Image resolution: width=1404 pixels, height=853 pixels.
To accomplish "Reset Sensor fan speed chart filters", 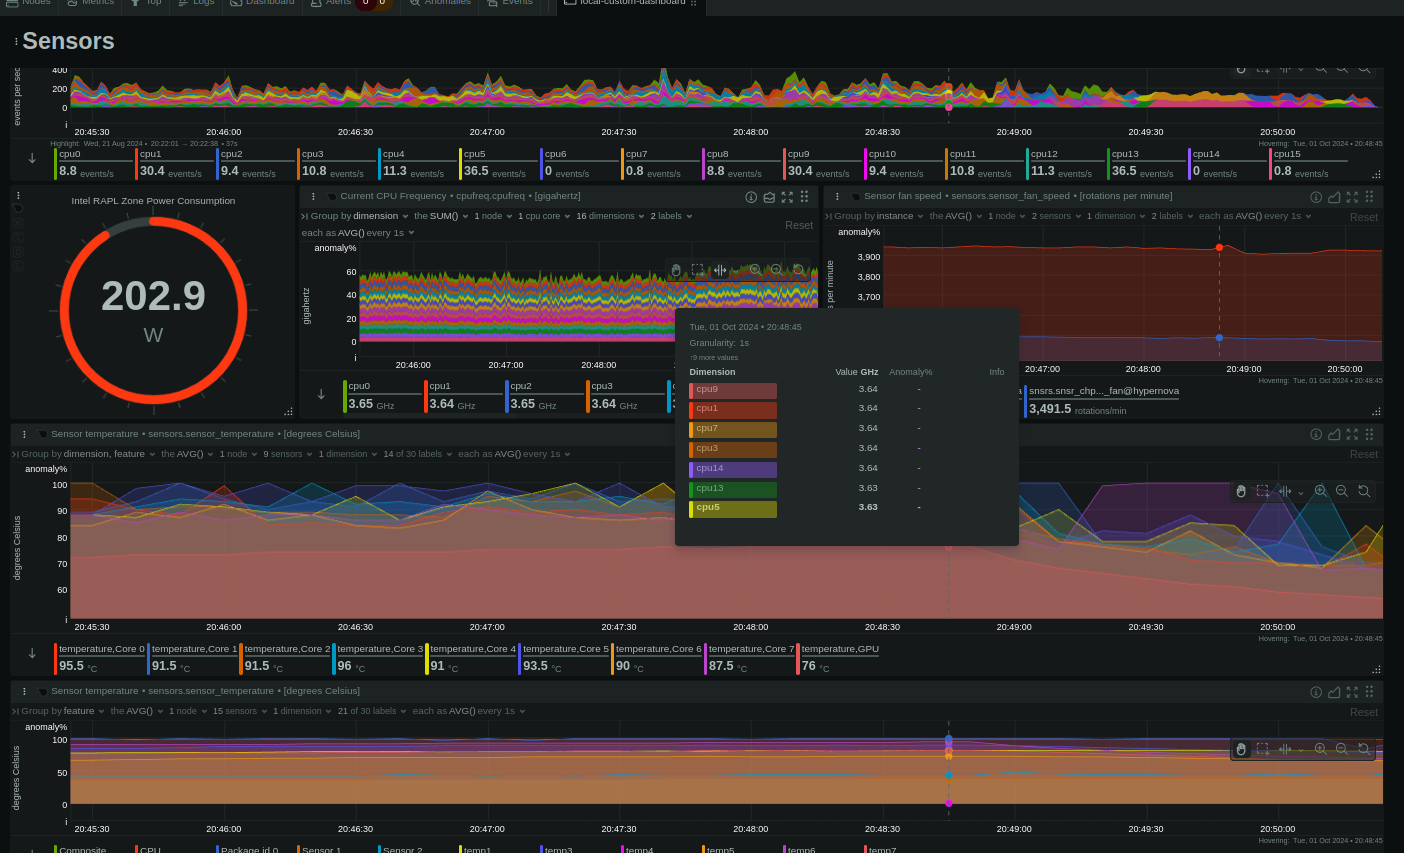I will pyautogui.click(x=1364, y=217).
